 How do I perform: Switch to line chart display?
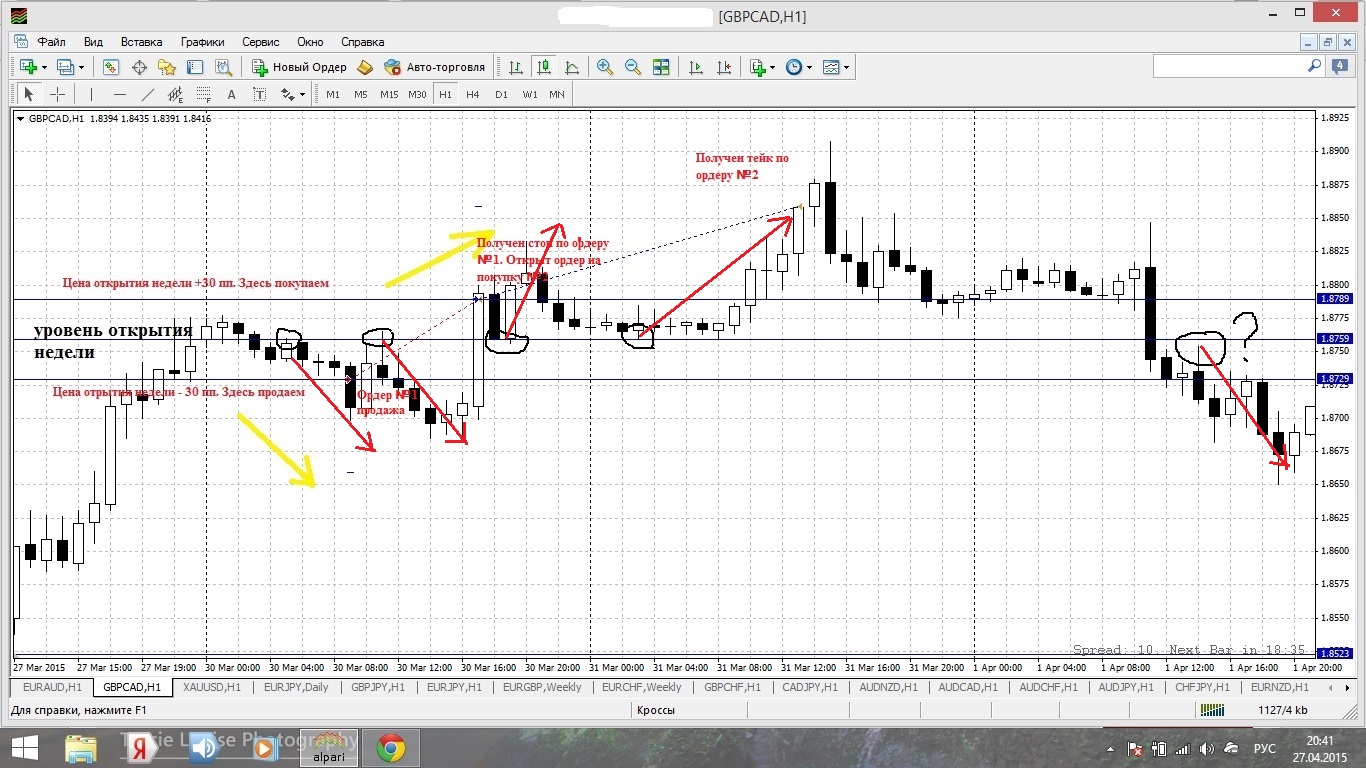tap(571, 67)
